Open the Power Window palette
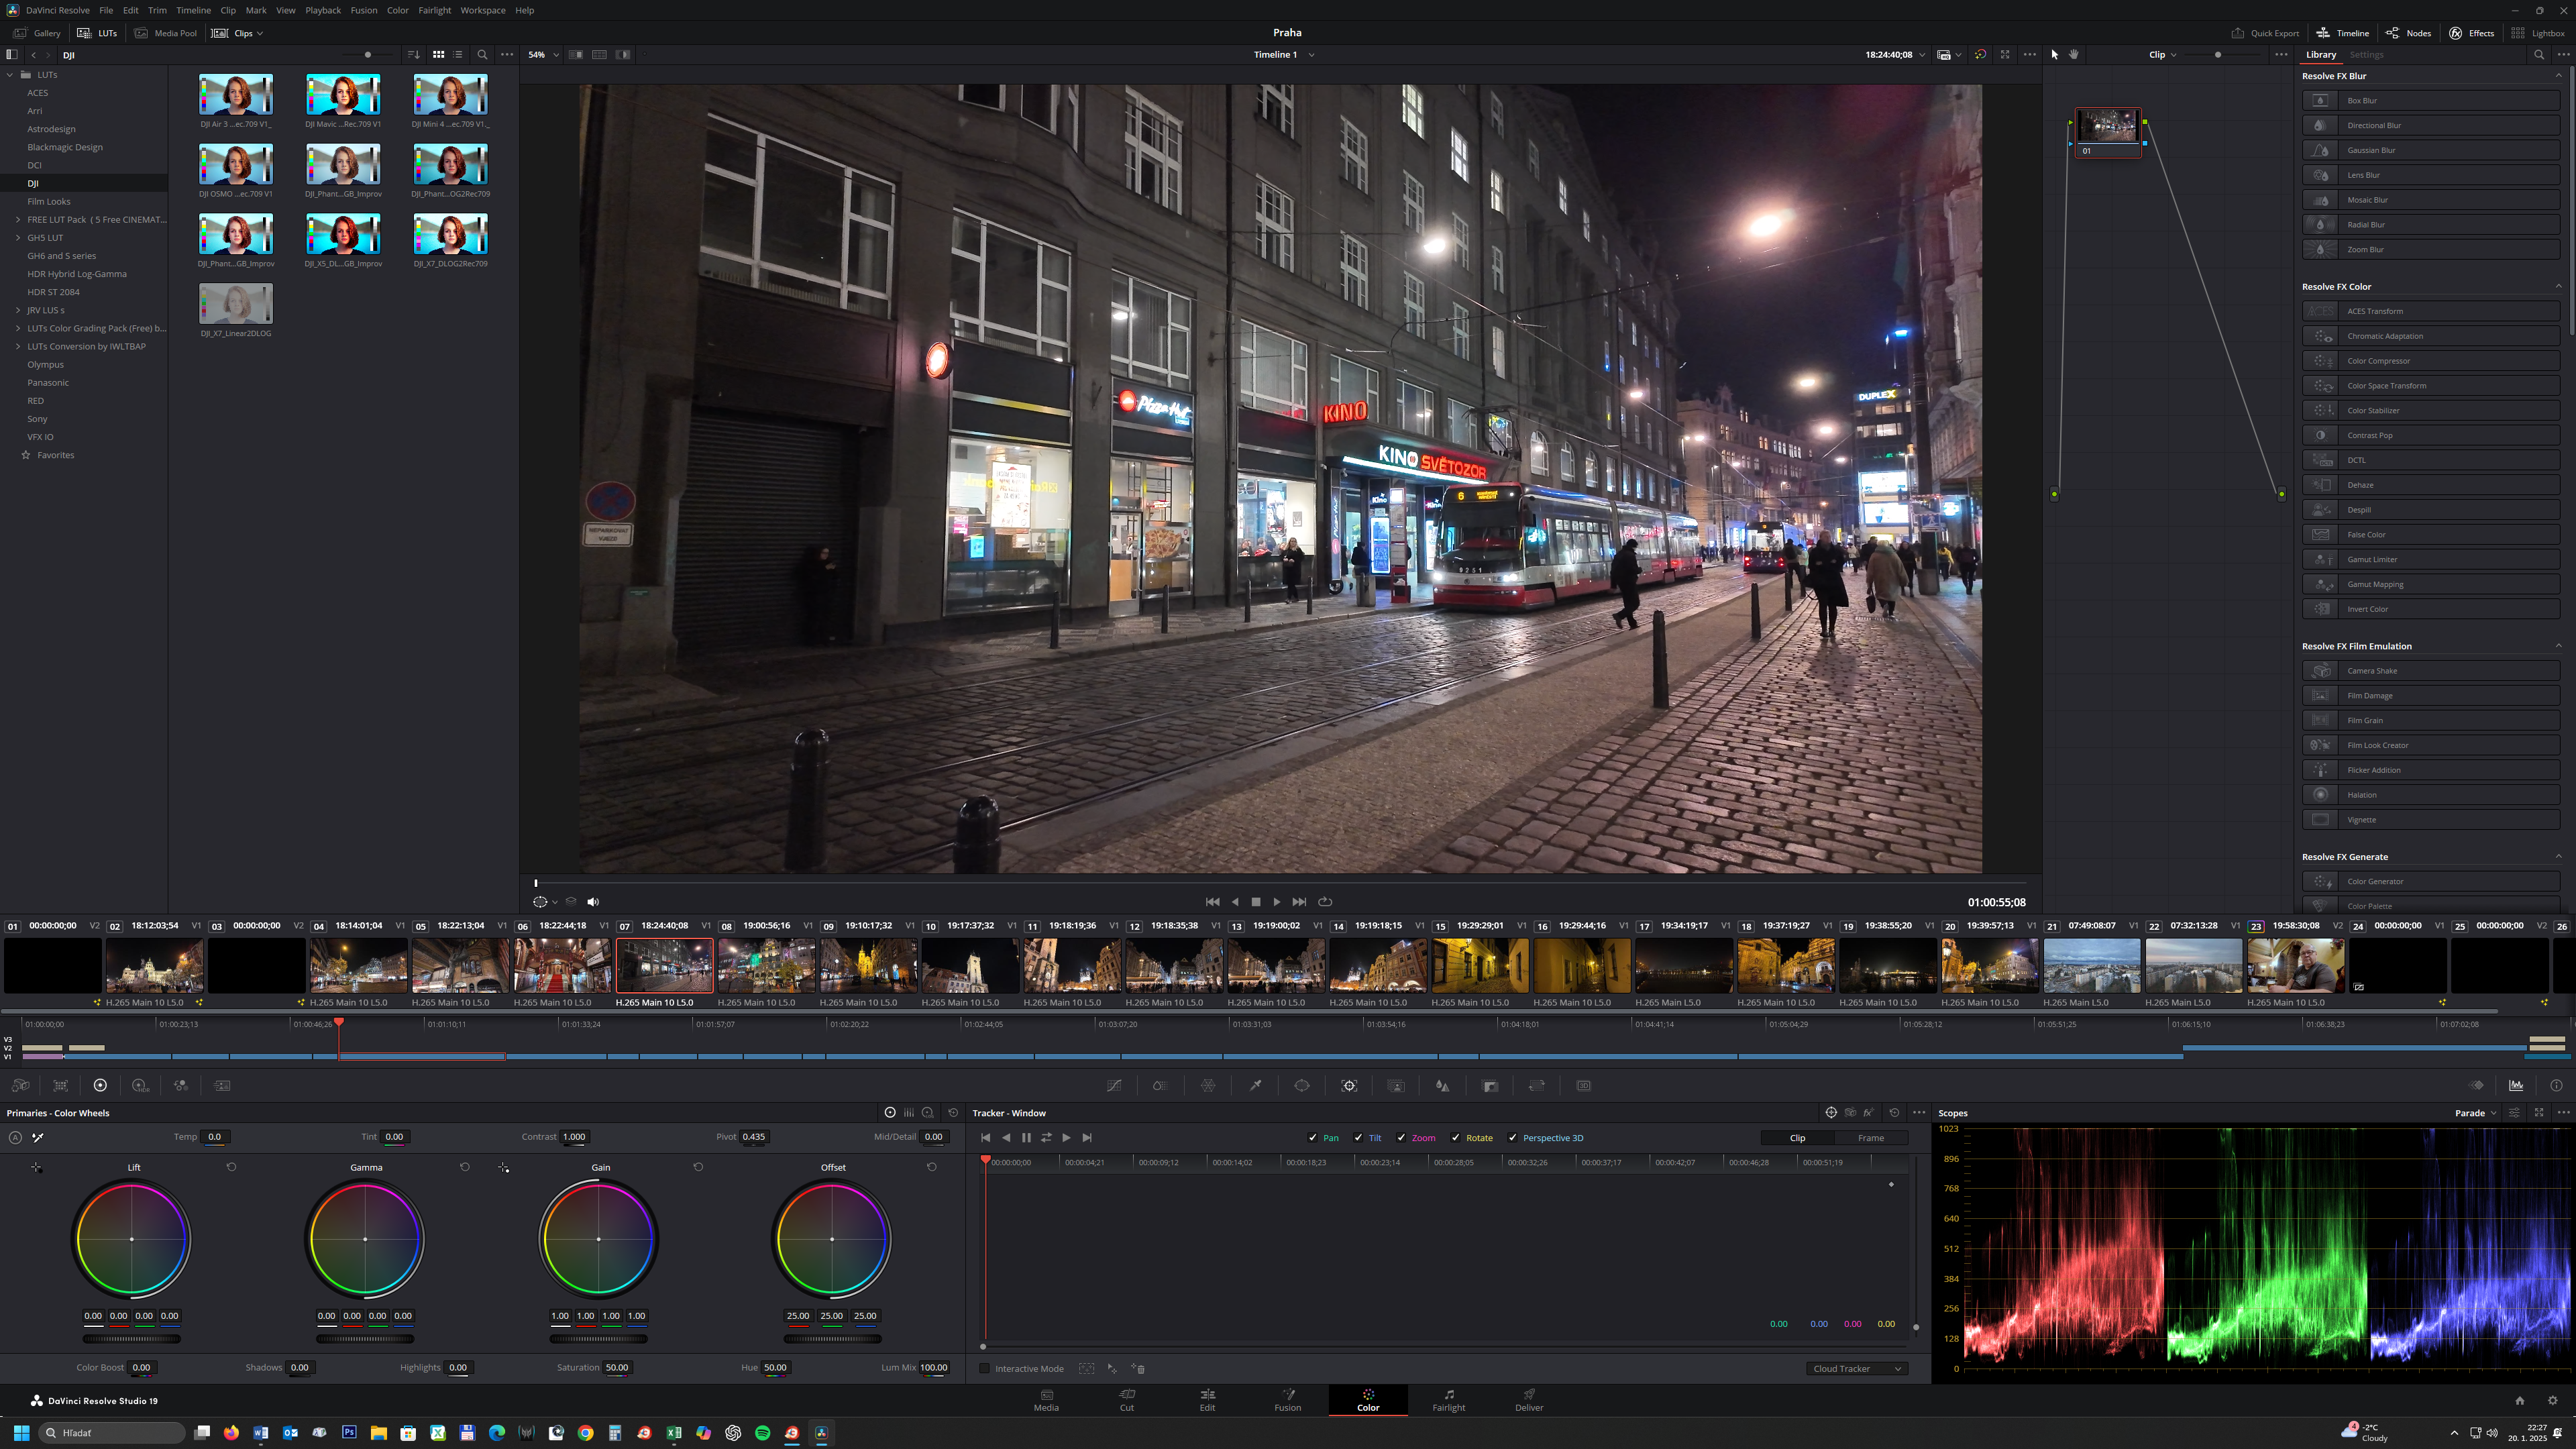Viewport: 2576px width, 1449px height. coord(1301,1085)
